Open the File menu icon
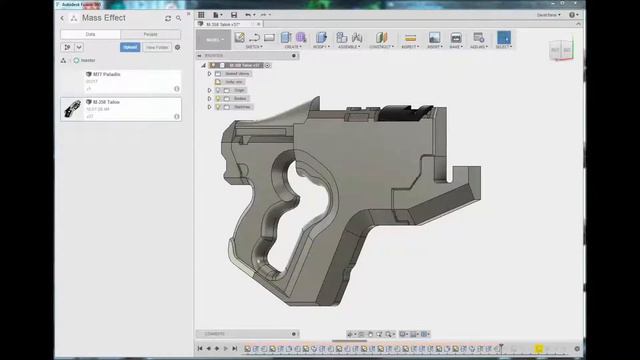The width and height of the screenshot is (640, 360). (x=217, y=15)
